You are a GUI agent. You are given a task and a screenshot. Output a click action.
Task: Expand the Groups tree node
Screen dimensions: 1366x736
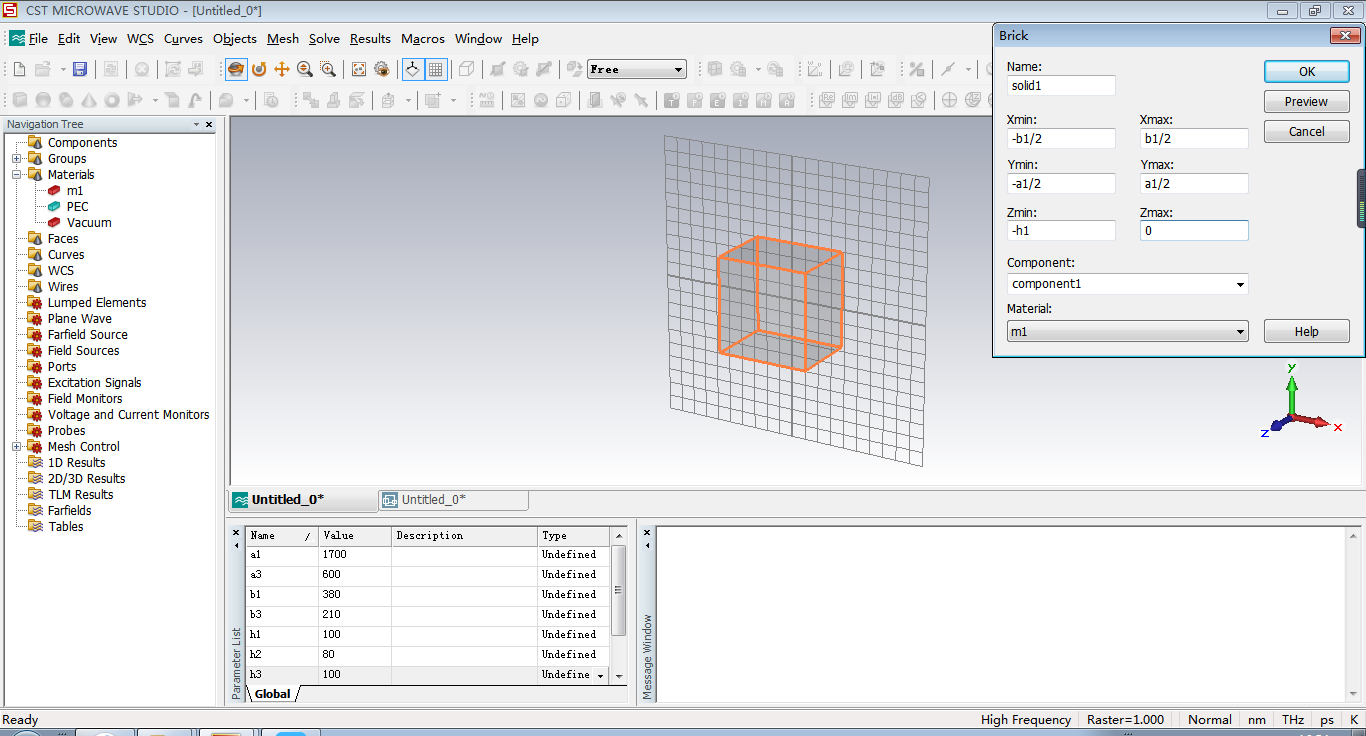click(x=17, y=159)
